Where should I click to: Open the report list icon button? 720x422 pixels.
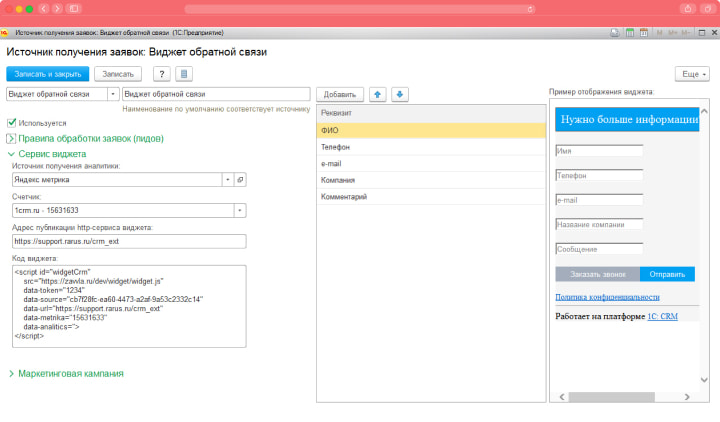point(183,74)
